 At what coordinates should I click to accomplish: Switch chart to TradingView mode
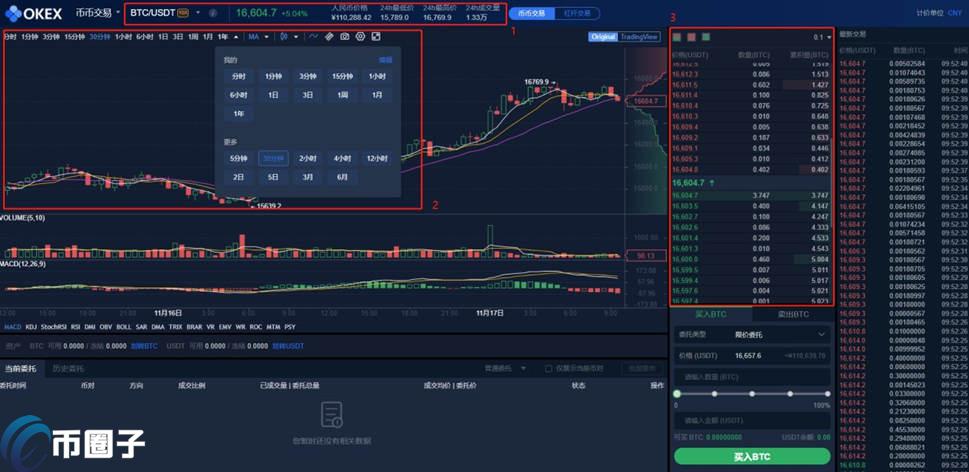639,37
